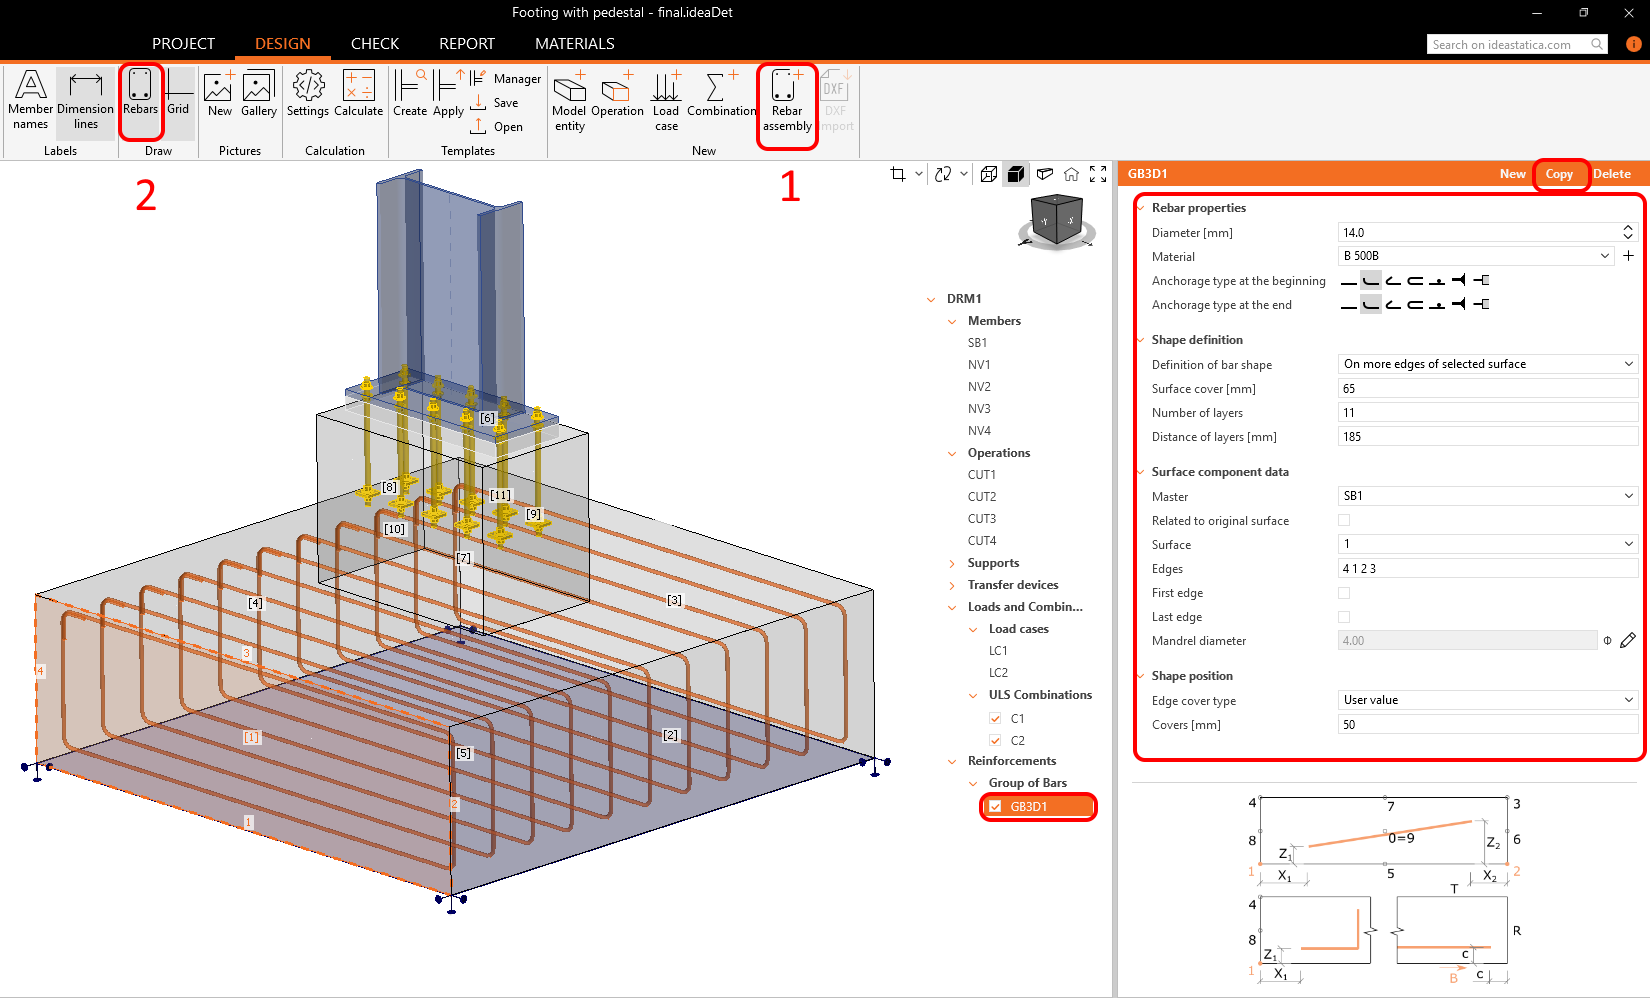Image resolution: width=1650 pixels, height=998 pixels.
Task: Switch to the CHECK tab
Action: [x=375, y=44]
